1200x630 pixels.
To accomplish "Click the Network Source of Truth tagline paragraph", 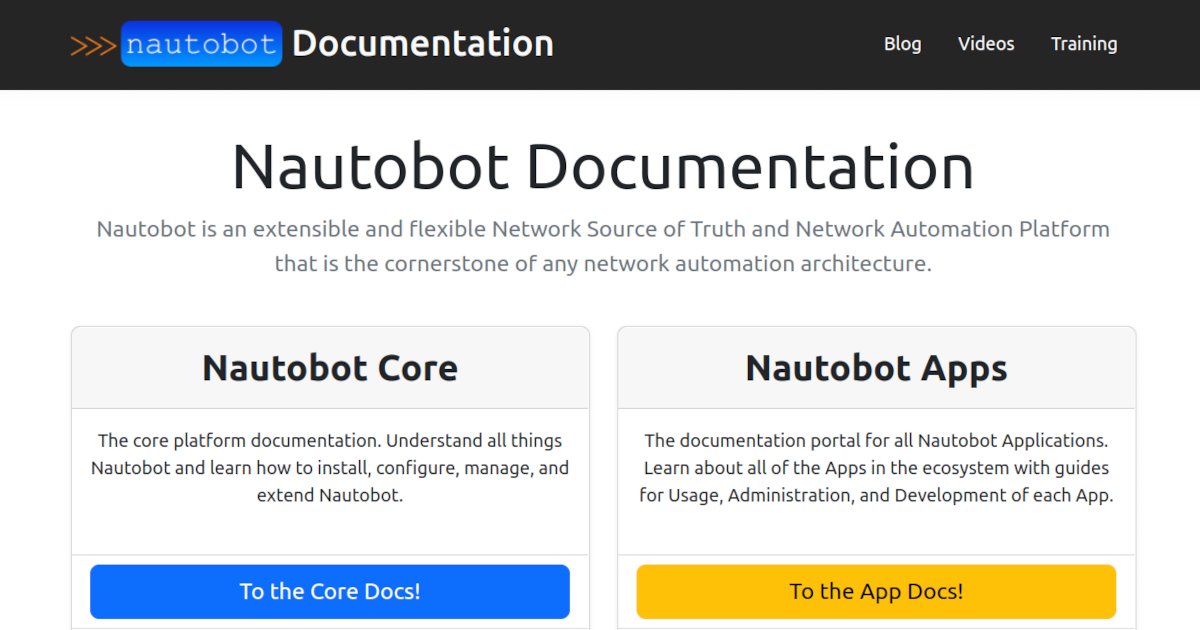I will [603, 246].
